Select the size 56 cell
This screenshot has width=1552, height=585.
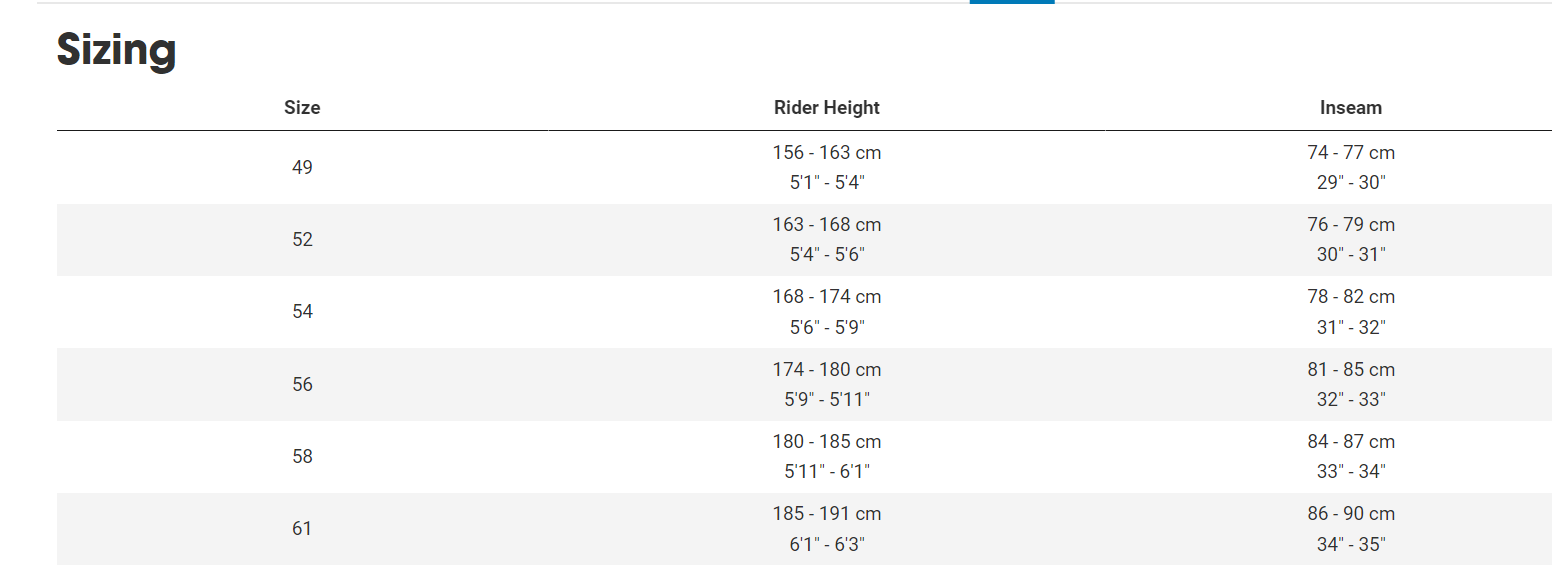coord(302,385)
